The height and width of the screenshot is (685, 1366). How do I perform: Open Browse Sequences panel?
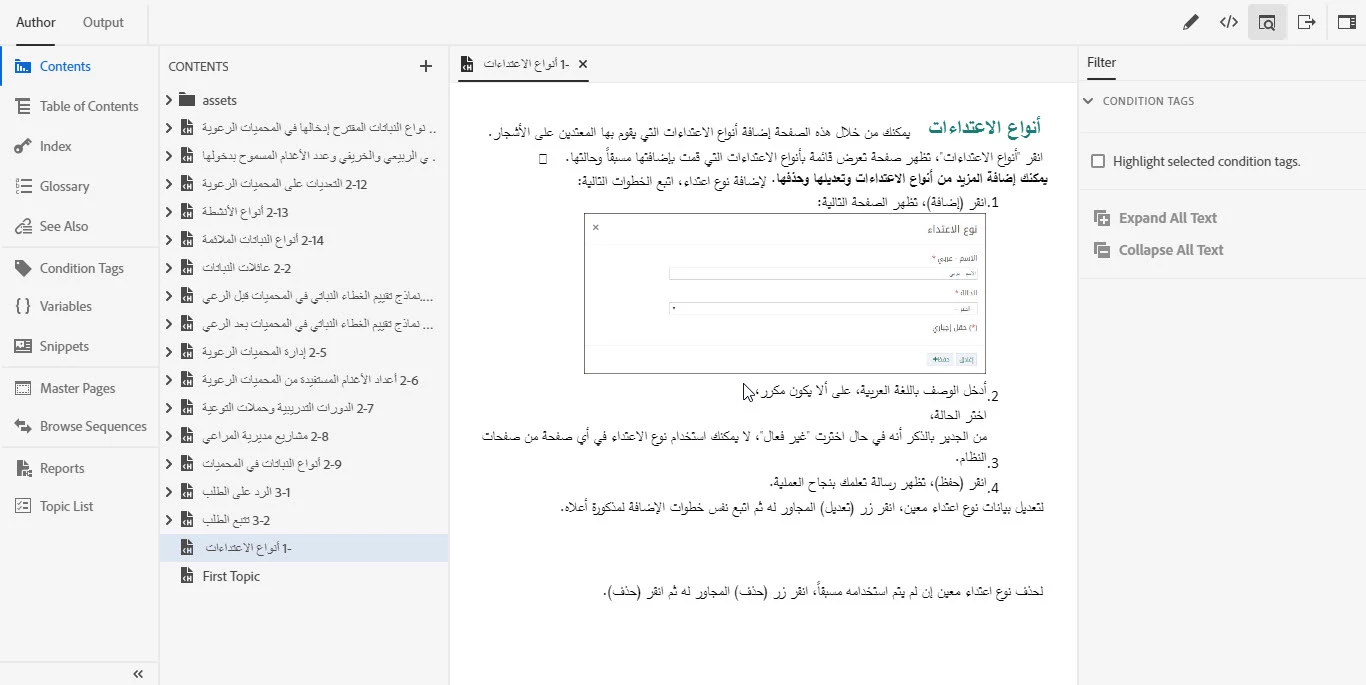[79, 426]
